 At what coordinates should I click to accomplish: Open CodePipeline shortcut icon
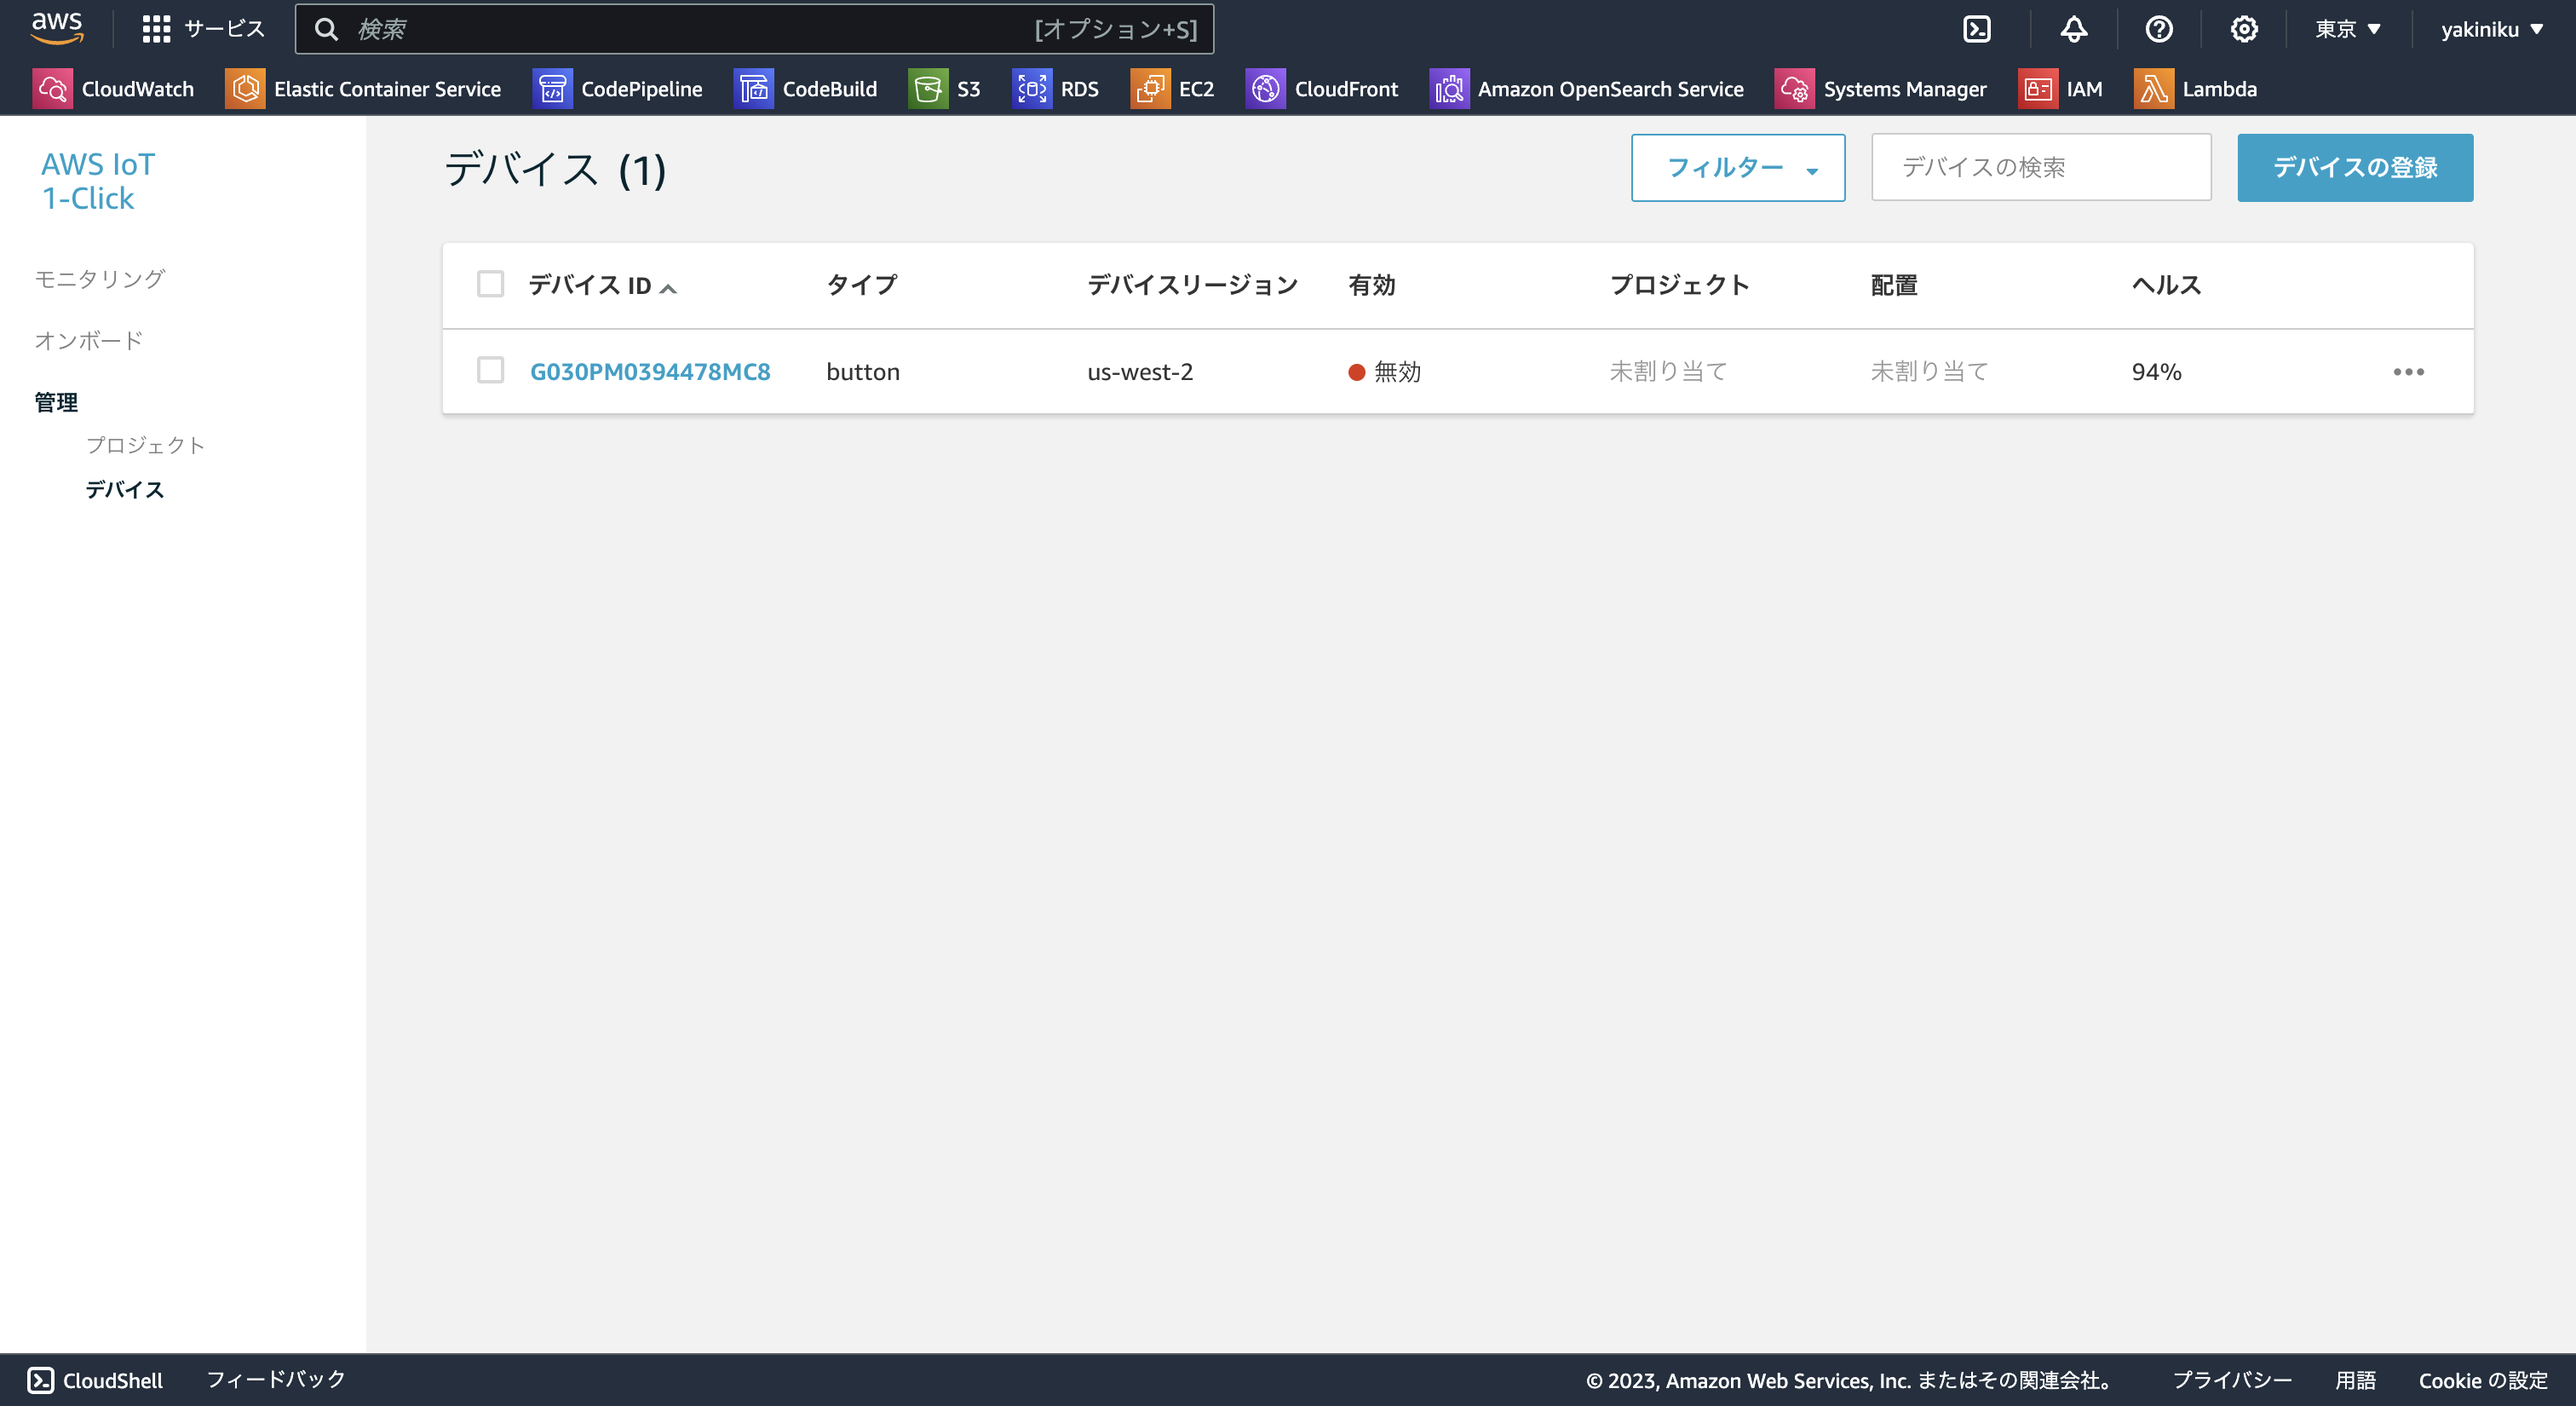[552, 89]
